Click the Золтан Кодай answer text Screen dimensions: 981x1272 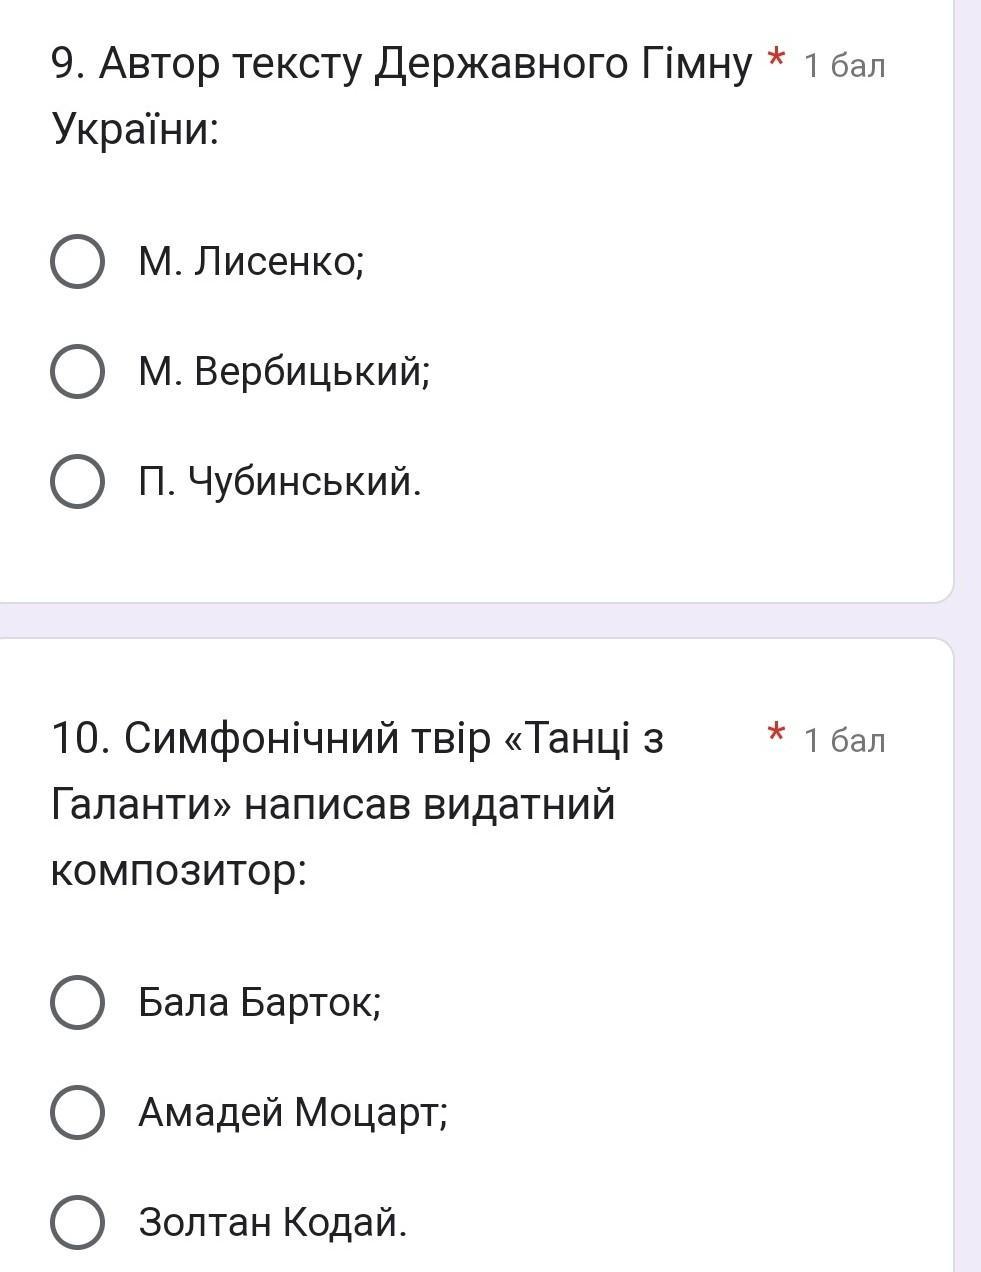tap(273, 1222)
